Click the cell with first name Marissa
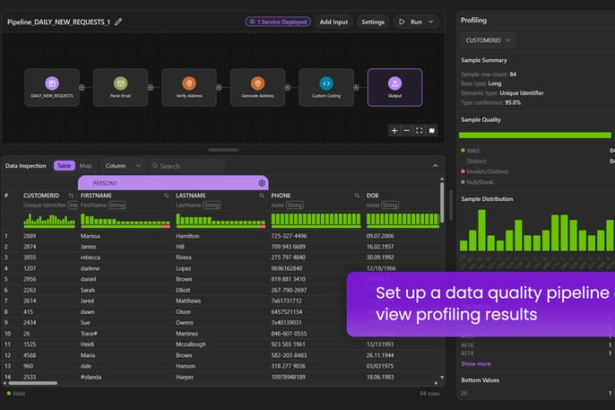Image resolution: width=615 pixels, height=410 pixels. [x=90, y=236]
